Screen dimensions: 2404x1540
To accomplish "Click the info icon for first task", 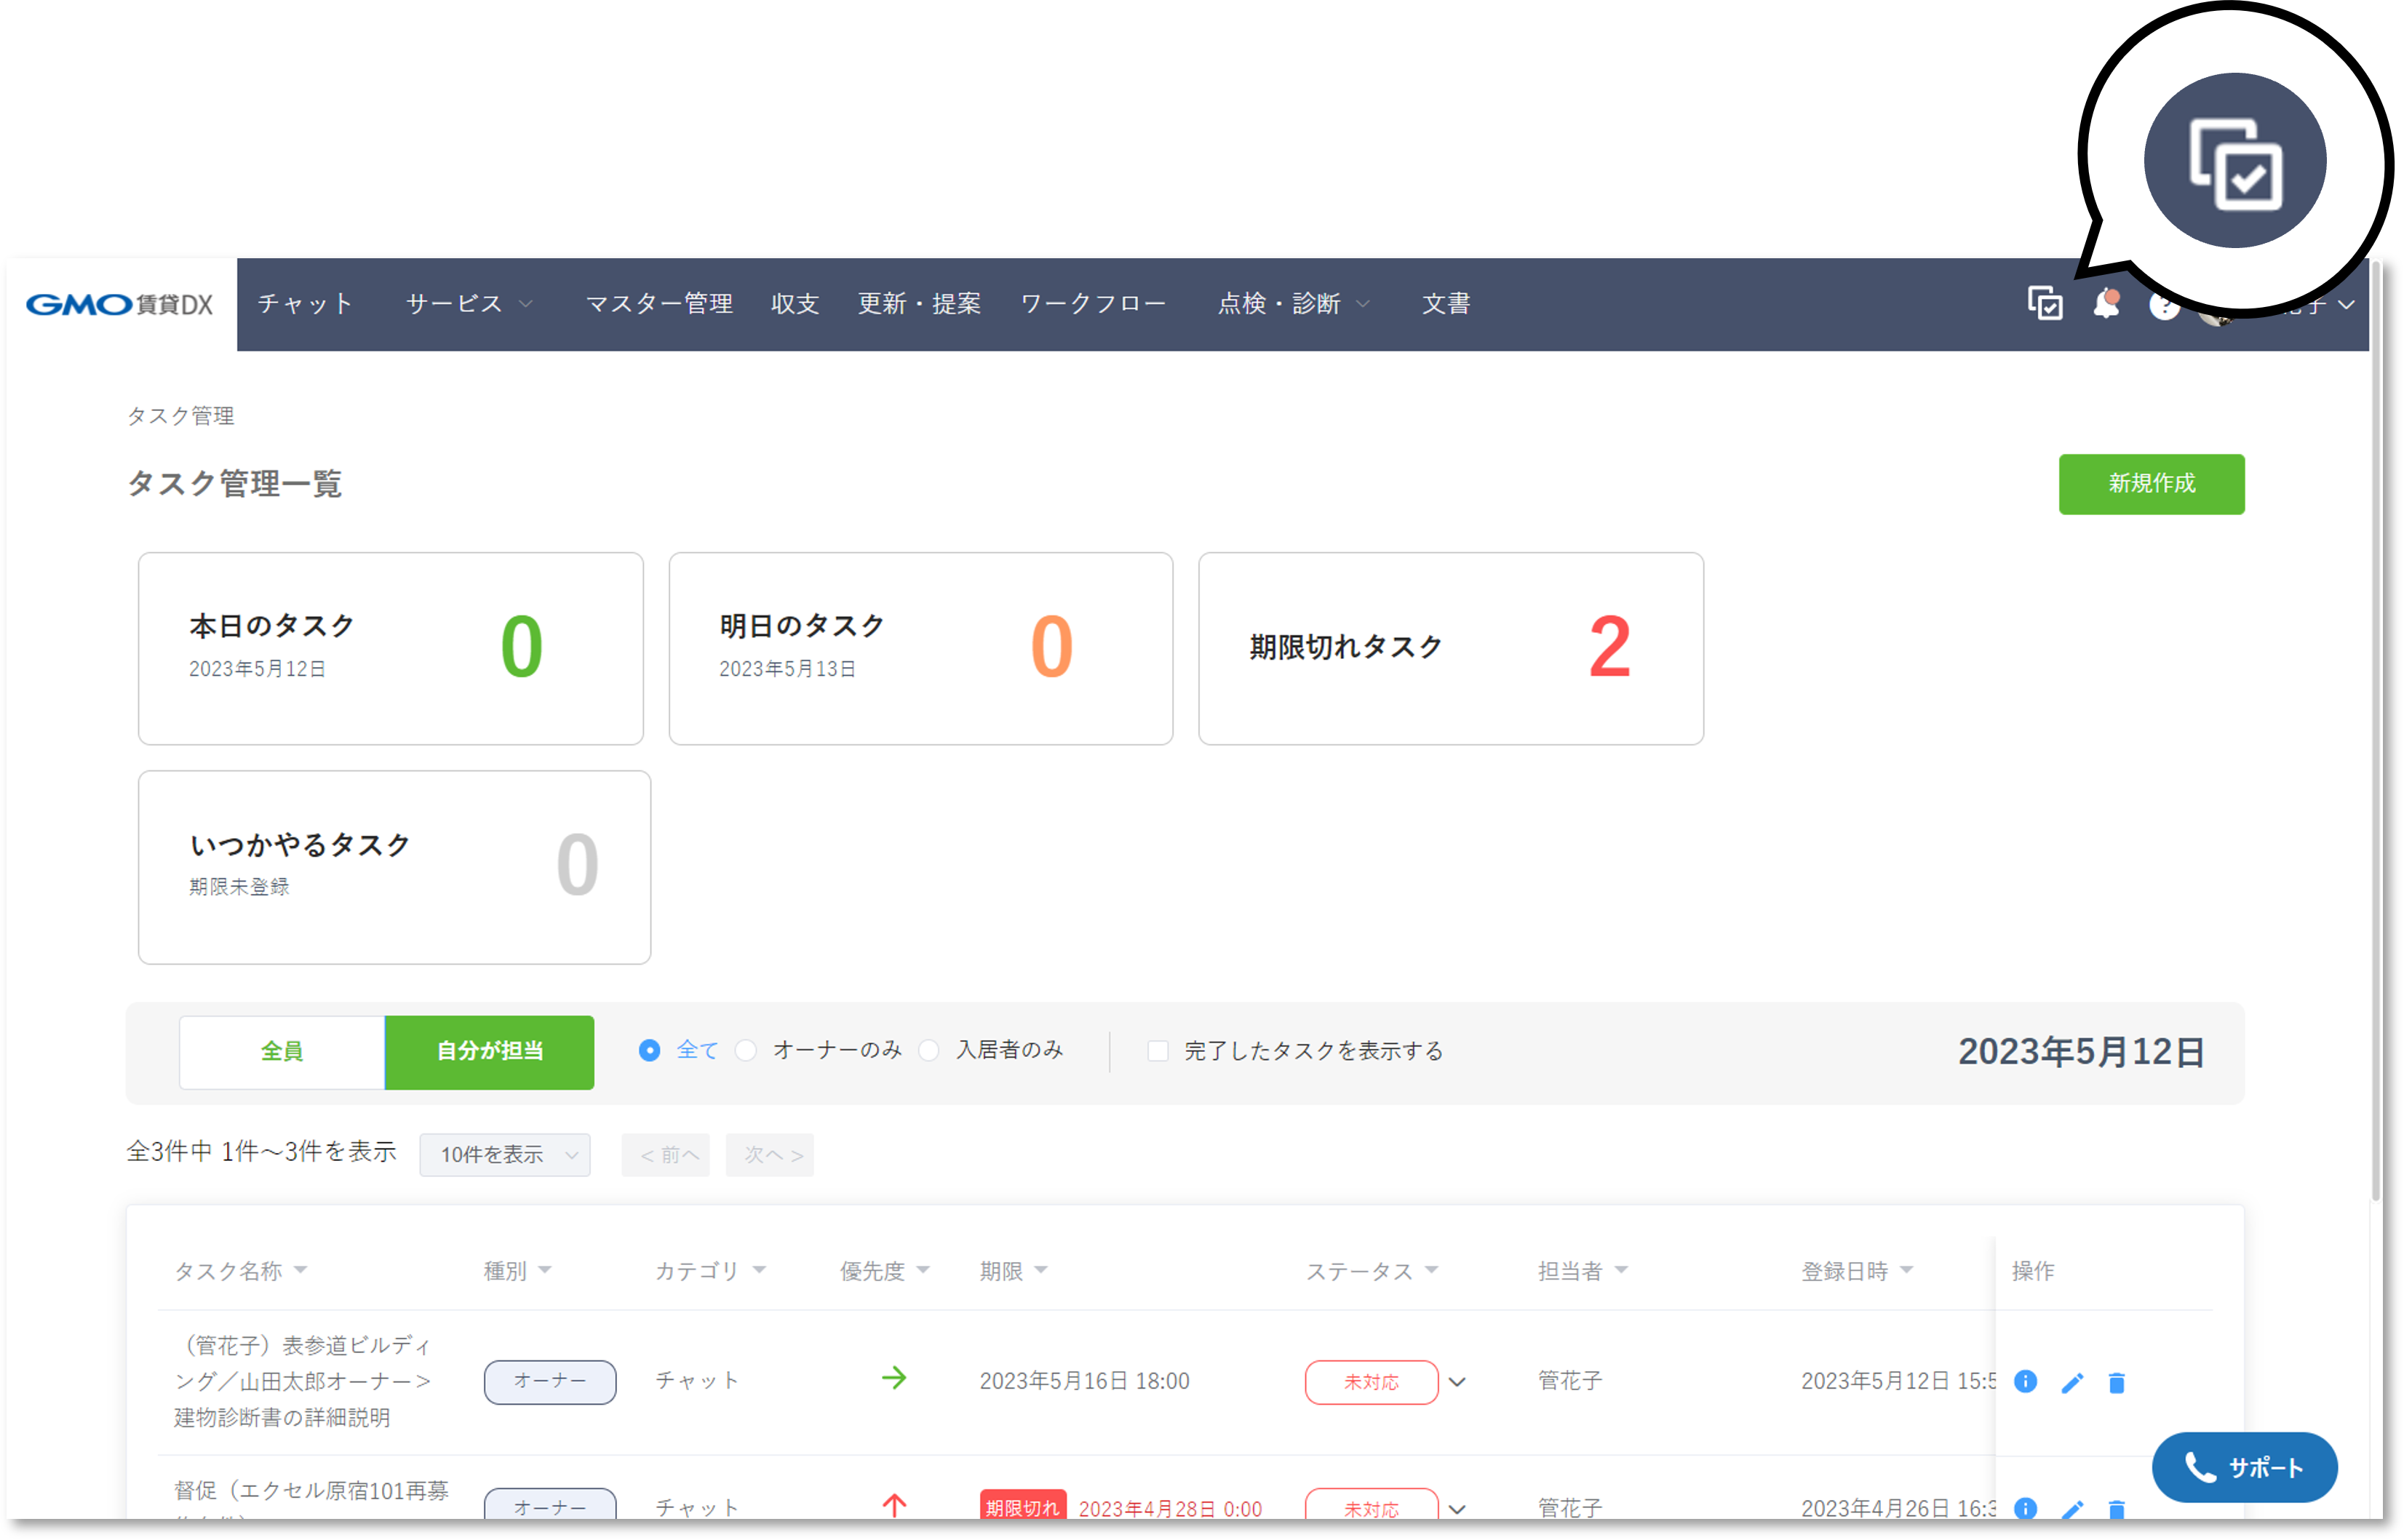I will [x=2025, y=1381].
